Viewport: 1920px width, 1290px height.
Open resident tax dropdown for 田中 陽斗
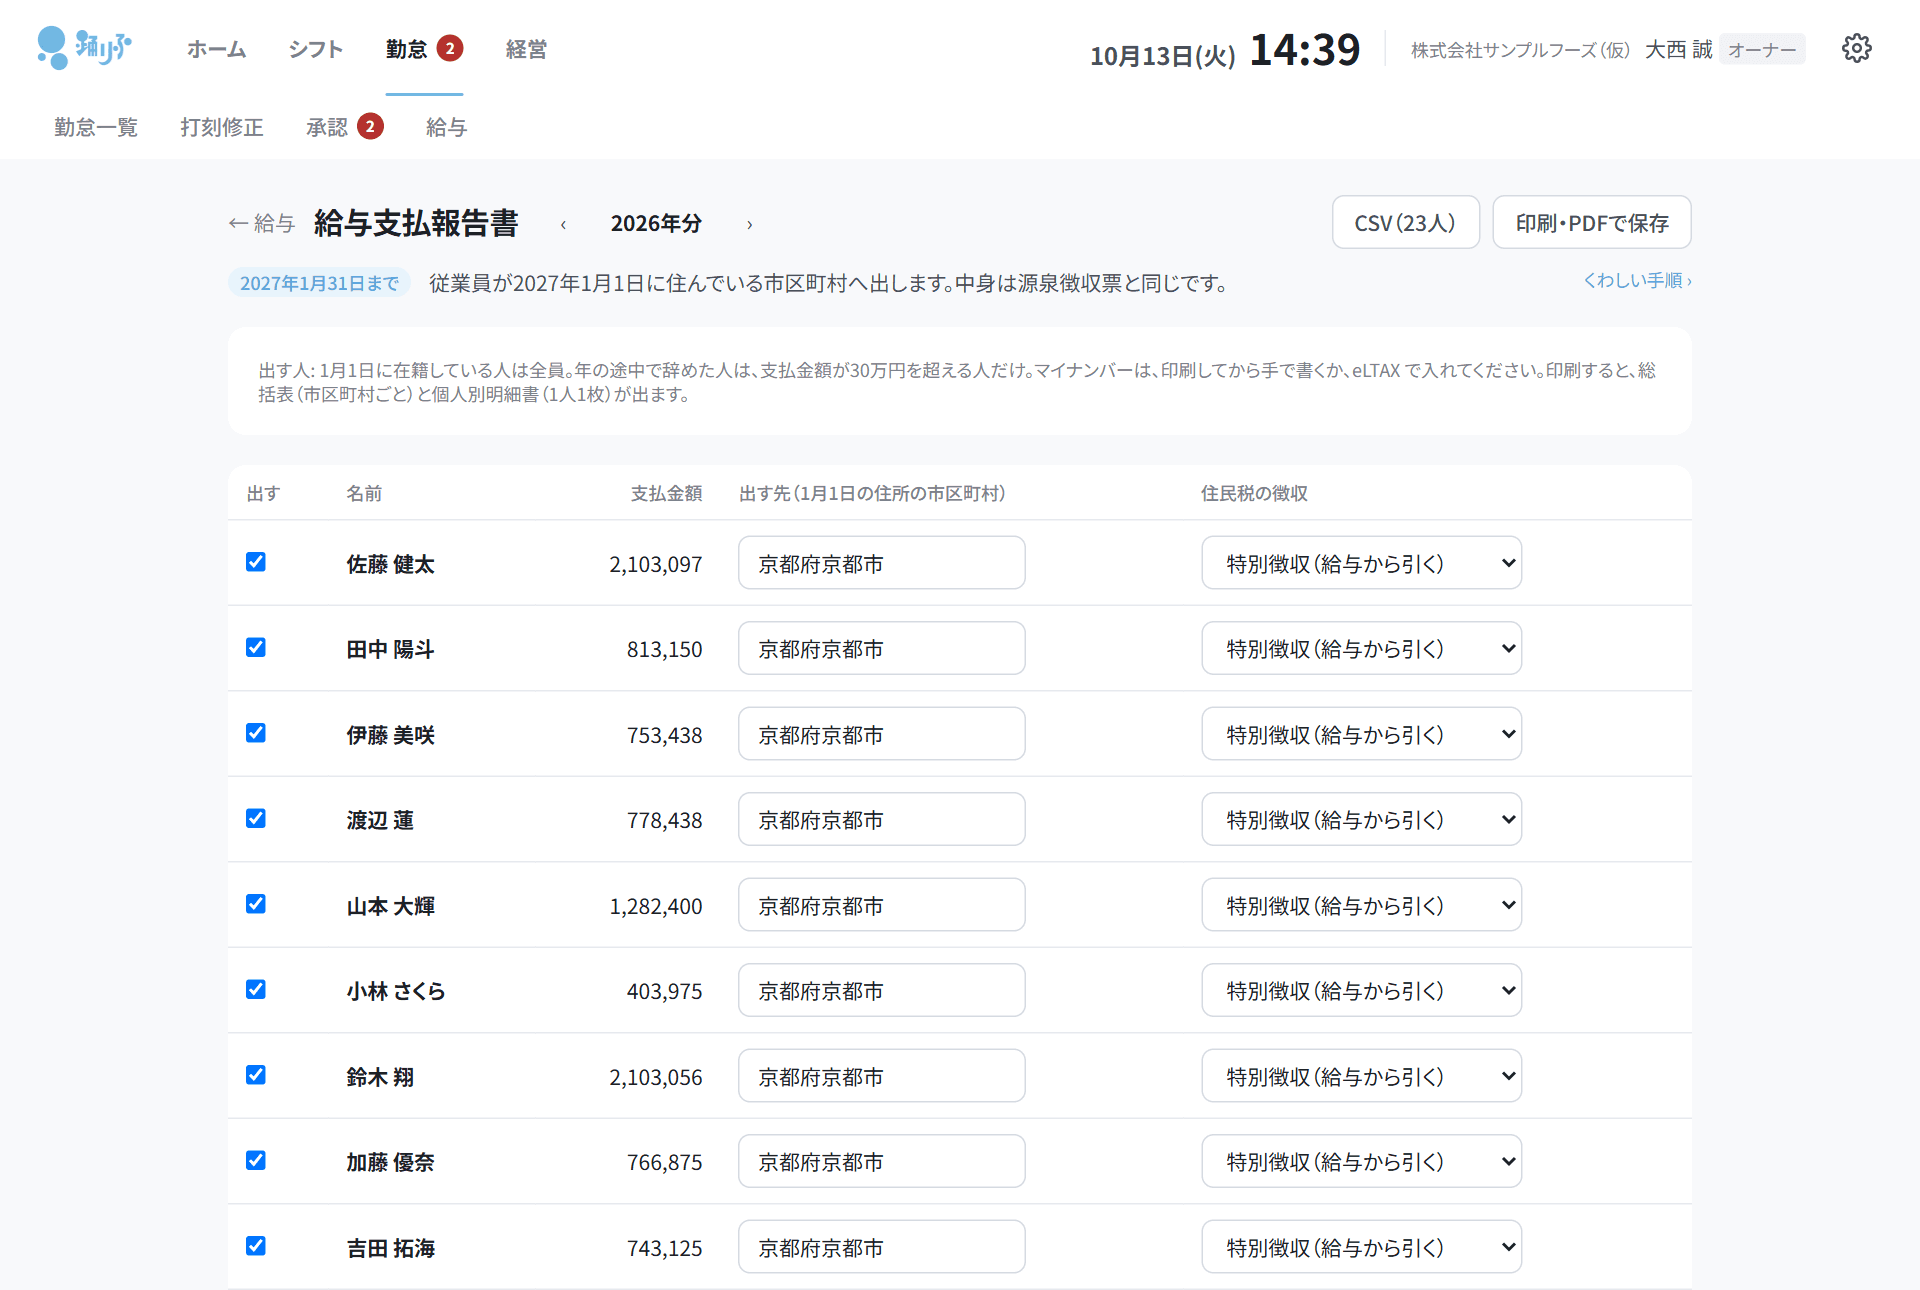tap(1361, 648)
